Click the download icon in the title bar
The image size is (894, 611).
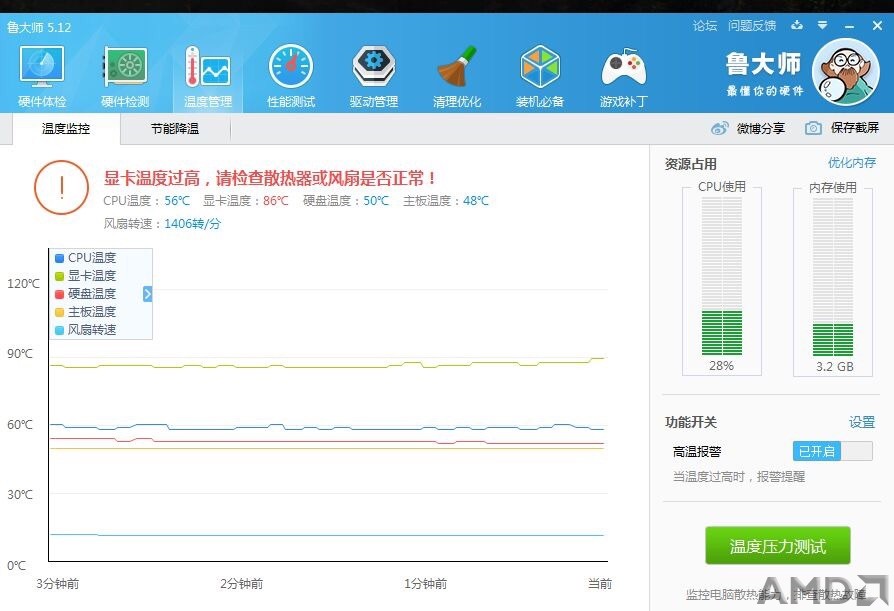[x=797, y=25]
